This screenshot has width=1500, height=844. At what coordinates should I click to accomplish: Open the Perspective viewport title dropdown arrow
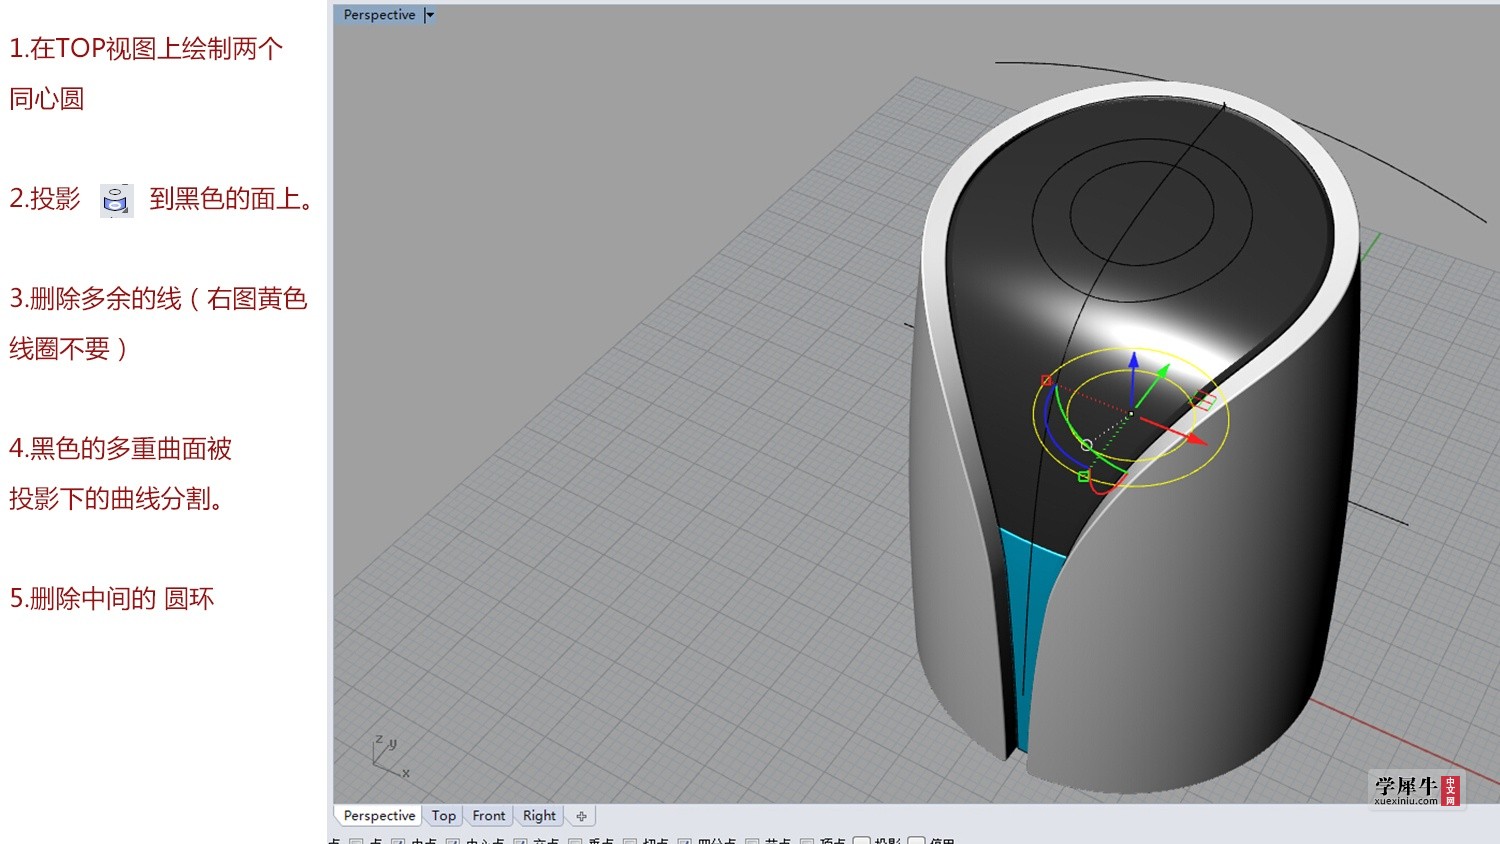click(429, 15)
